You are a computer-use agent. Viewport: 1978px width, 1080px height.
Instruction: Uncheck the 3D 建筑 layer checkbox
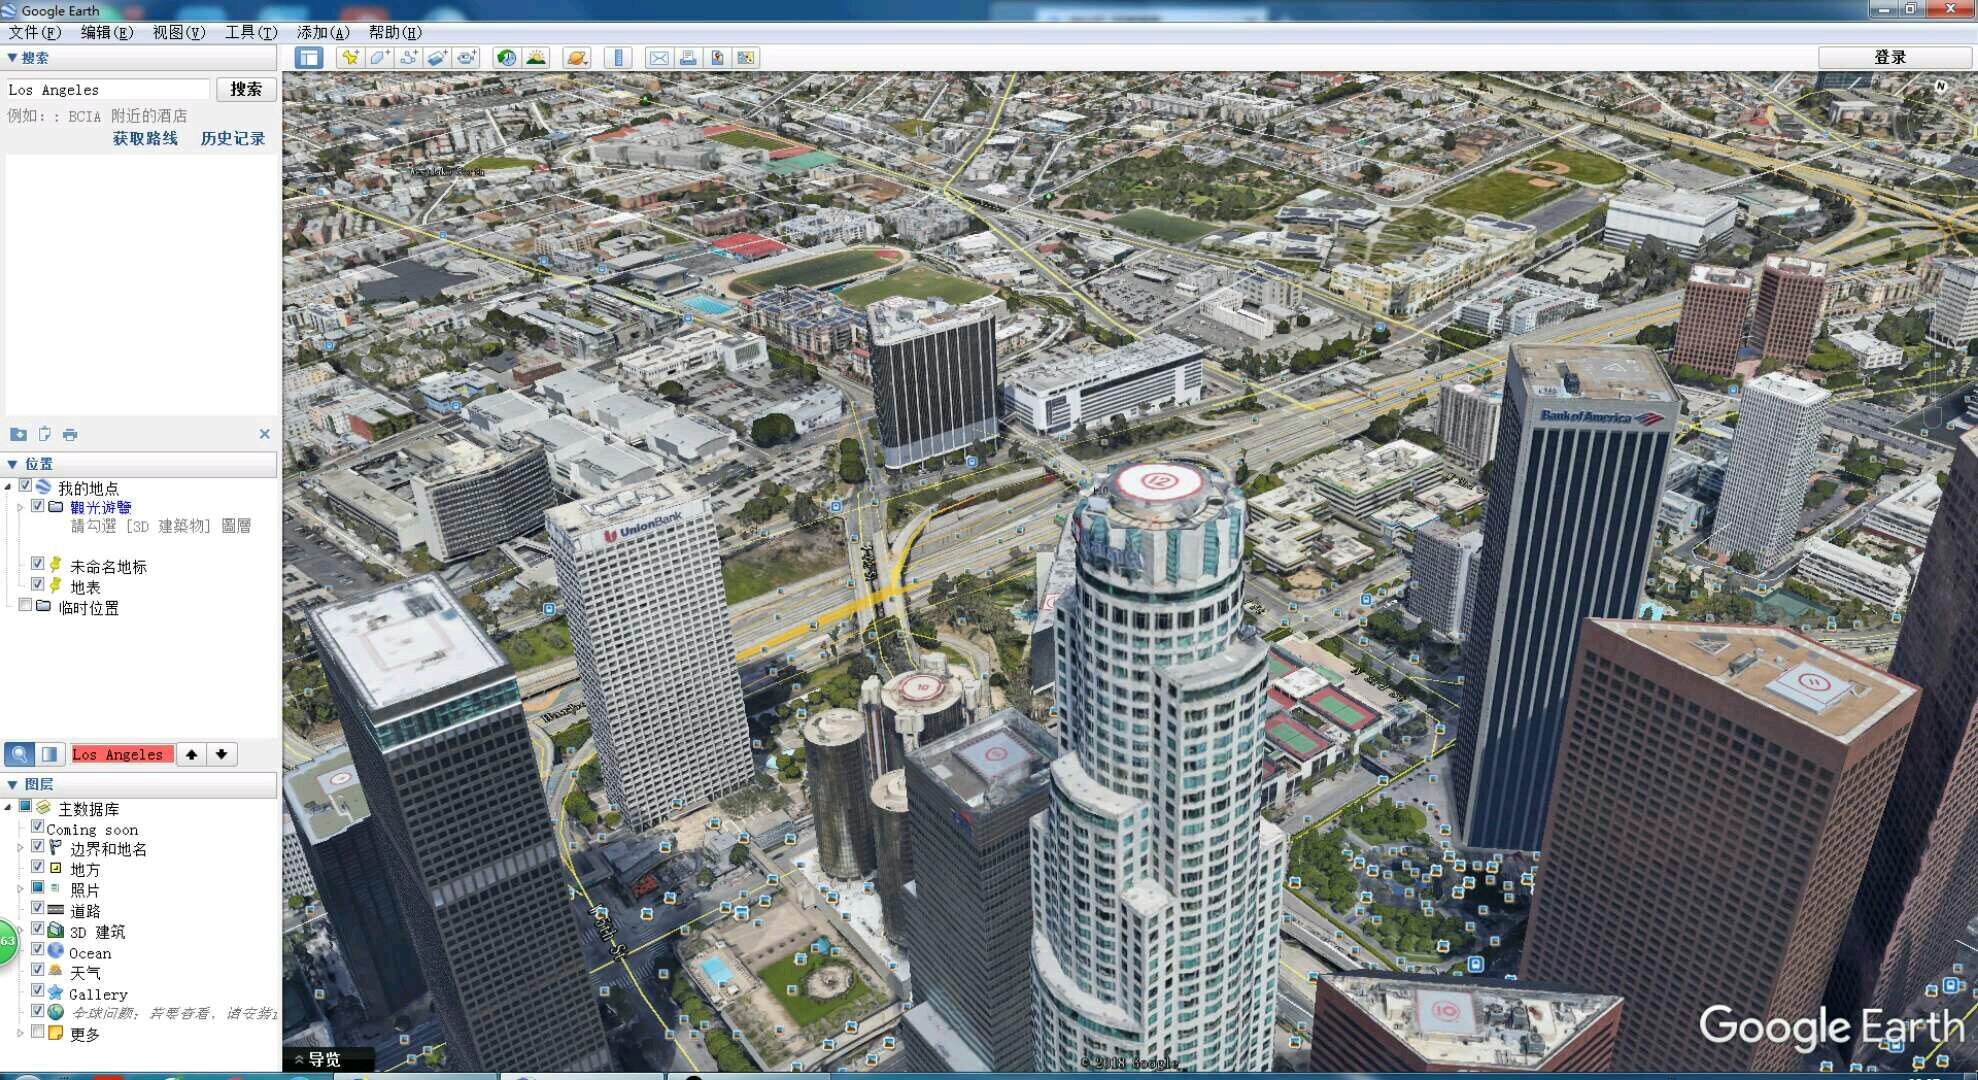(37, 929)
